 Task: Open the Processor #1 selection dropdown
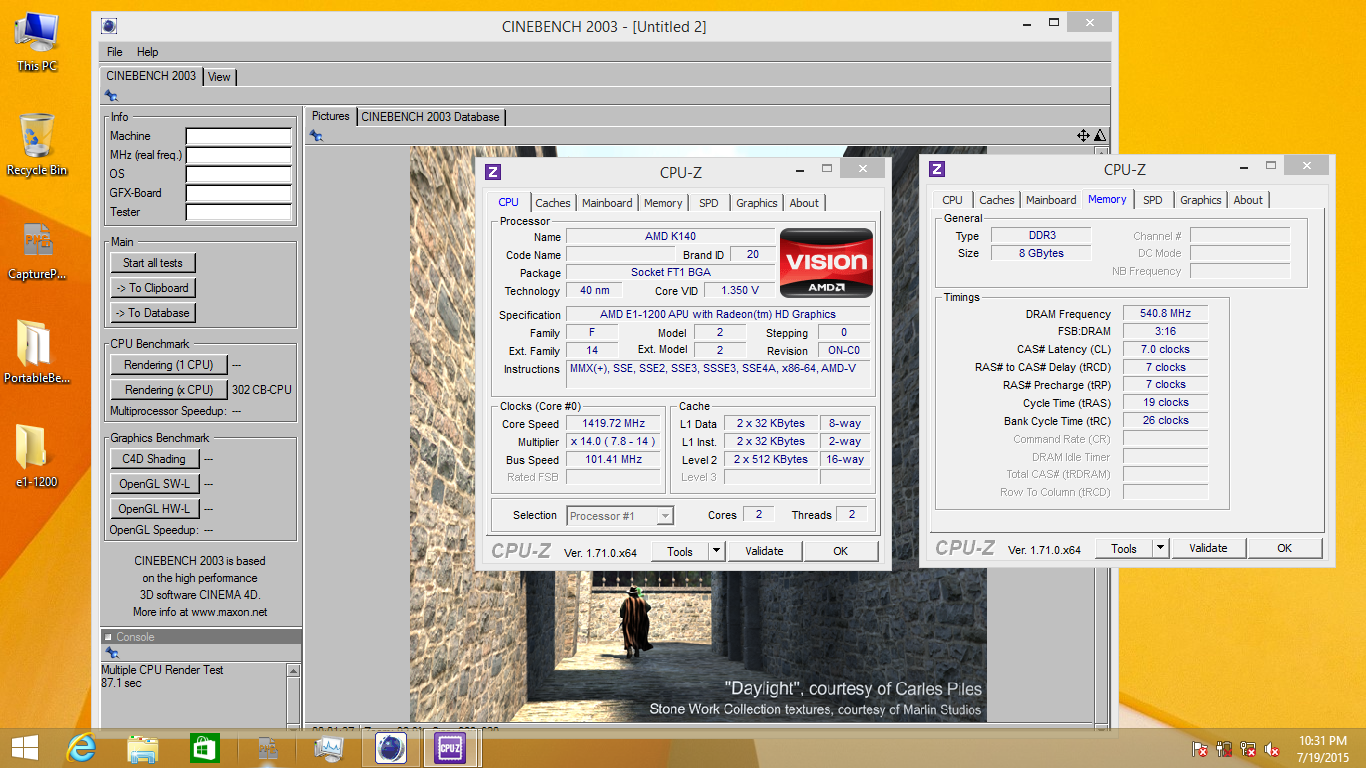click(x=620, y=516)
